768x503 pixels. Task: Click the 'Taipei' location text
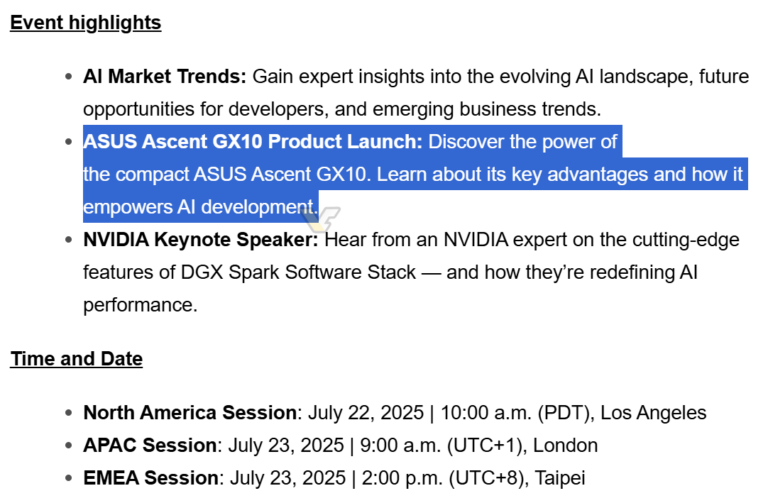coord(560,478)
